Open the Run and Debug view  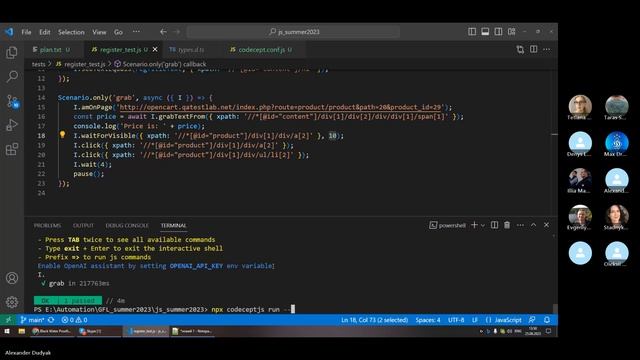12,125
